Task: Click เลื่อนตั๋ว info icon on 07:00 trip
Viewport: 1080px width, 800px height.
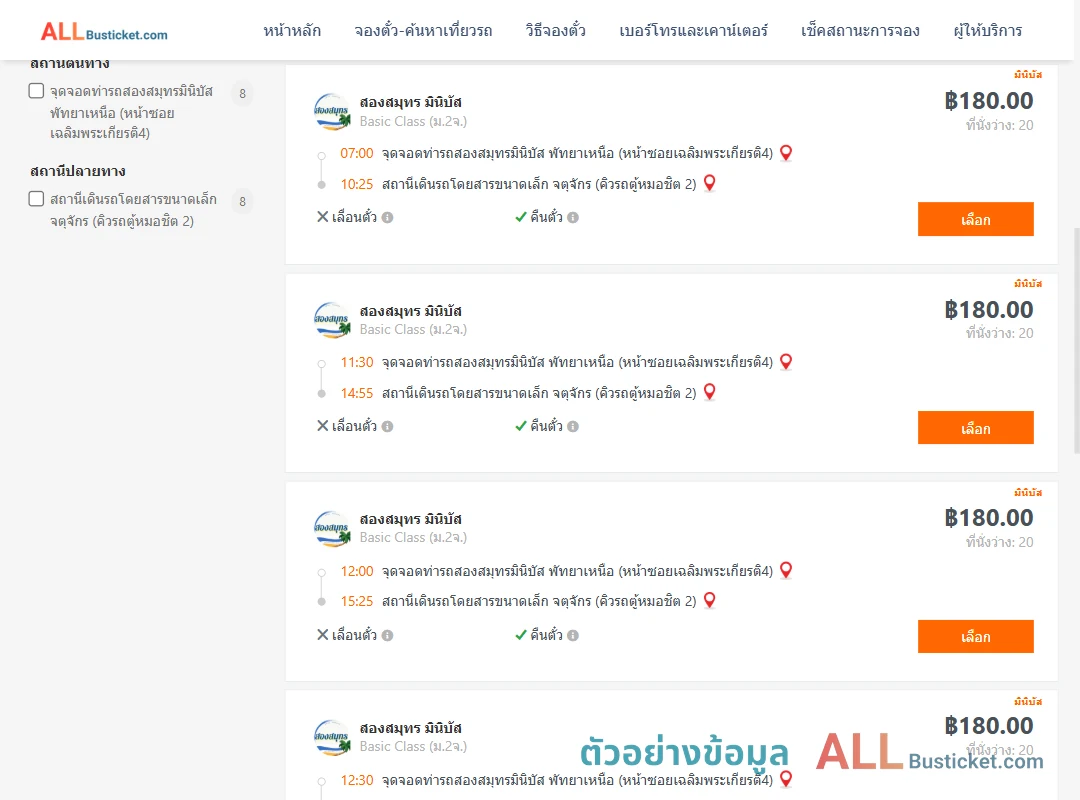Action: tap(388, 218)
